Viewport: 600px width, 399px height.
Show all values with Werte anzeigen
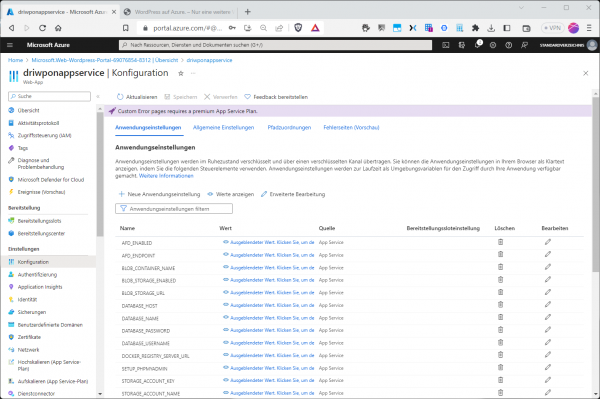pyautogui.click(x=231, y=194)
